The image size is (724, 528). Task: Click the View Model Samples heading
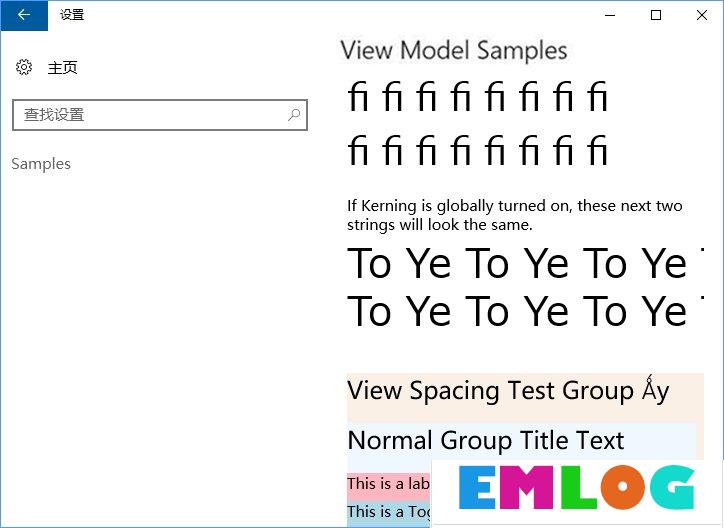(454, 50)
